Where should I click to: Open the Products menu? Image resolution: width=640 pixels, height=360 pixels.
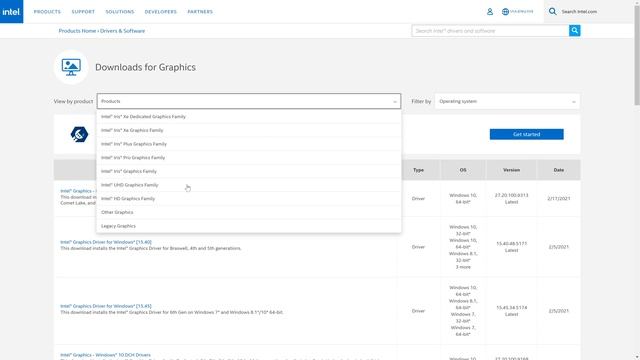[47, 11]
